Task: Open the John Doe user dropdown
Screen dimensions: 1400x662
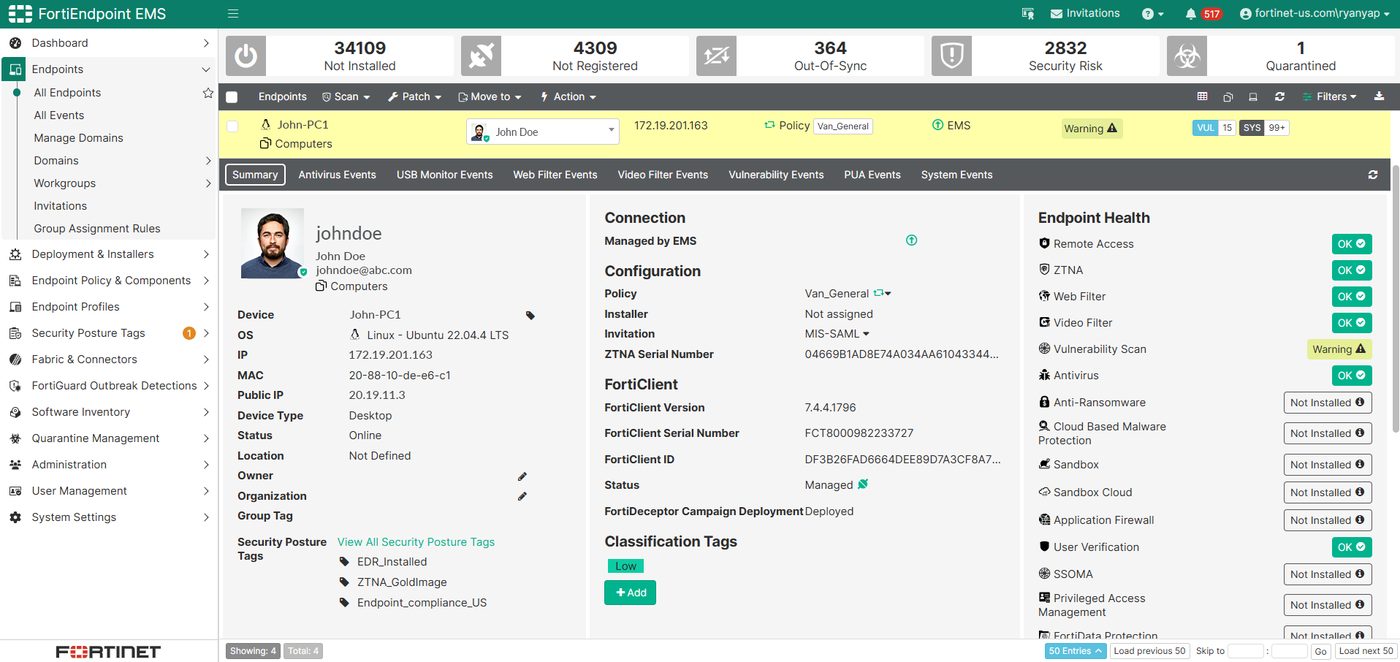Action: pyautogui.click(x=543, y=132)
